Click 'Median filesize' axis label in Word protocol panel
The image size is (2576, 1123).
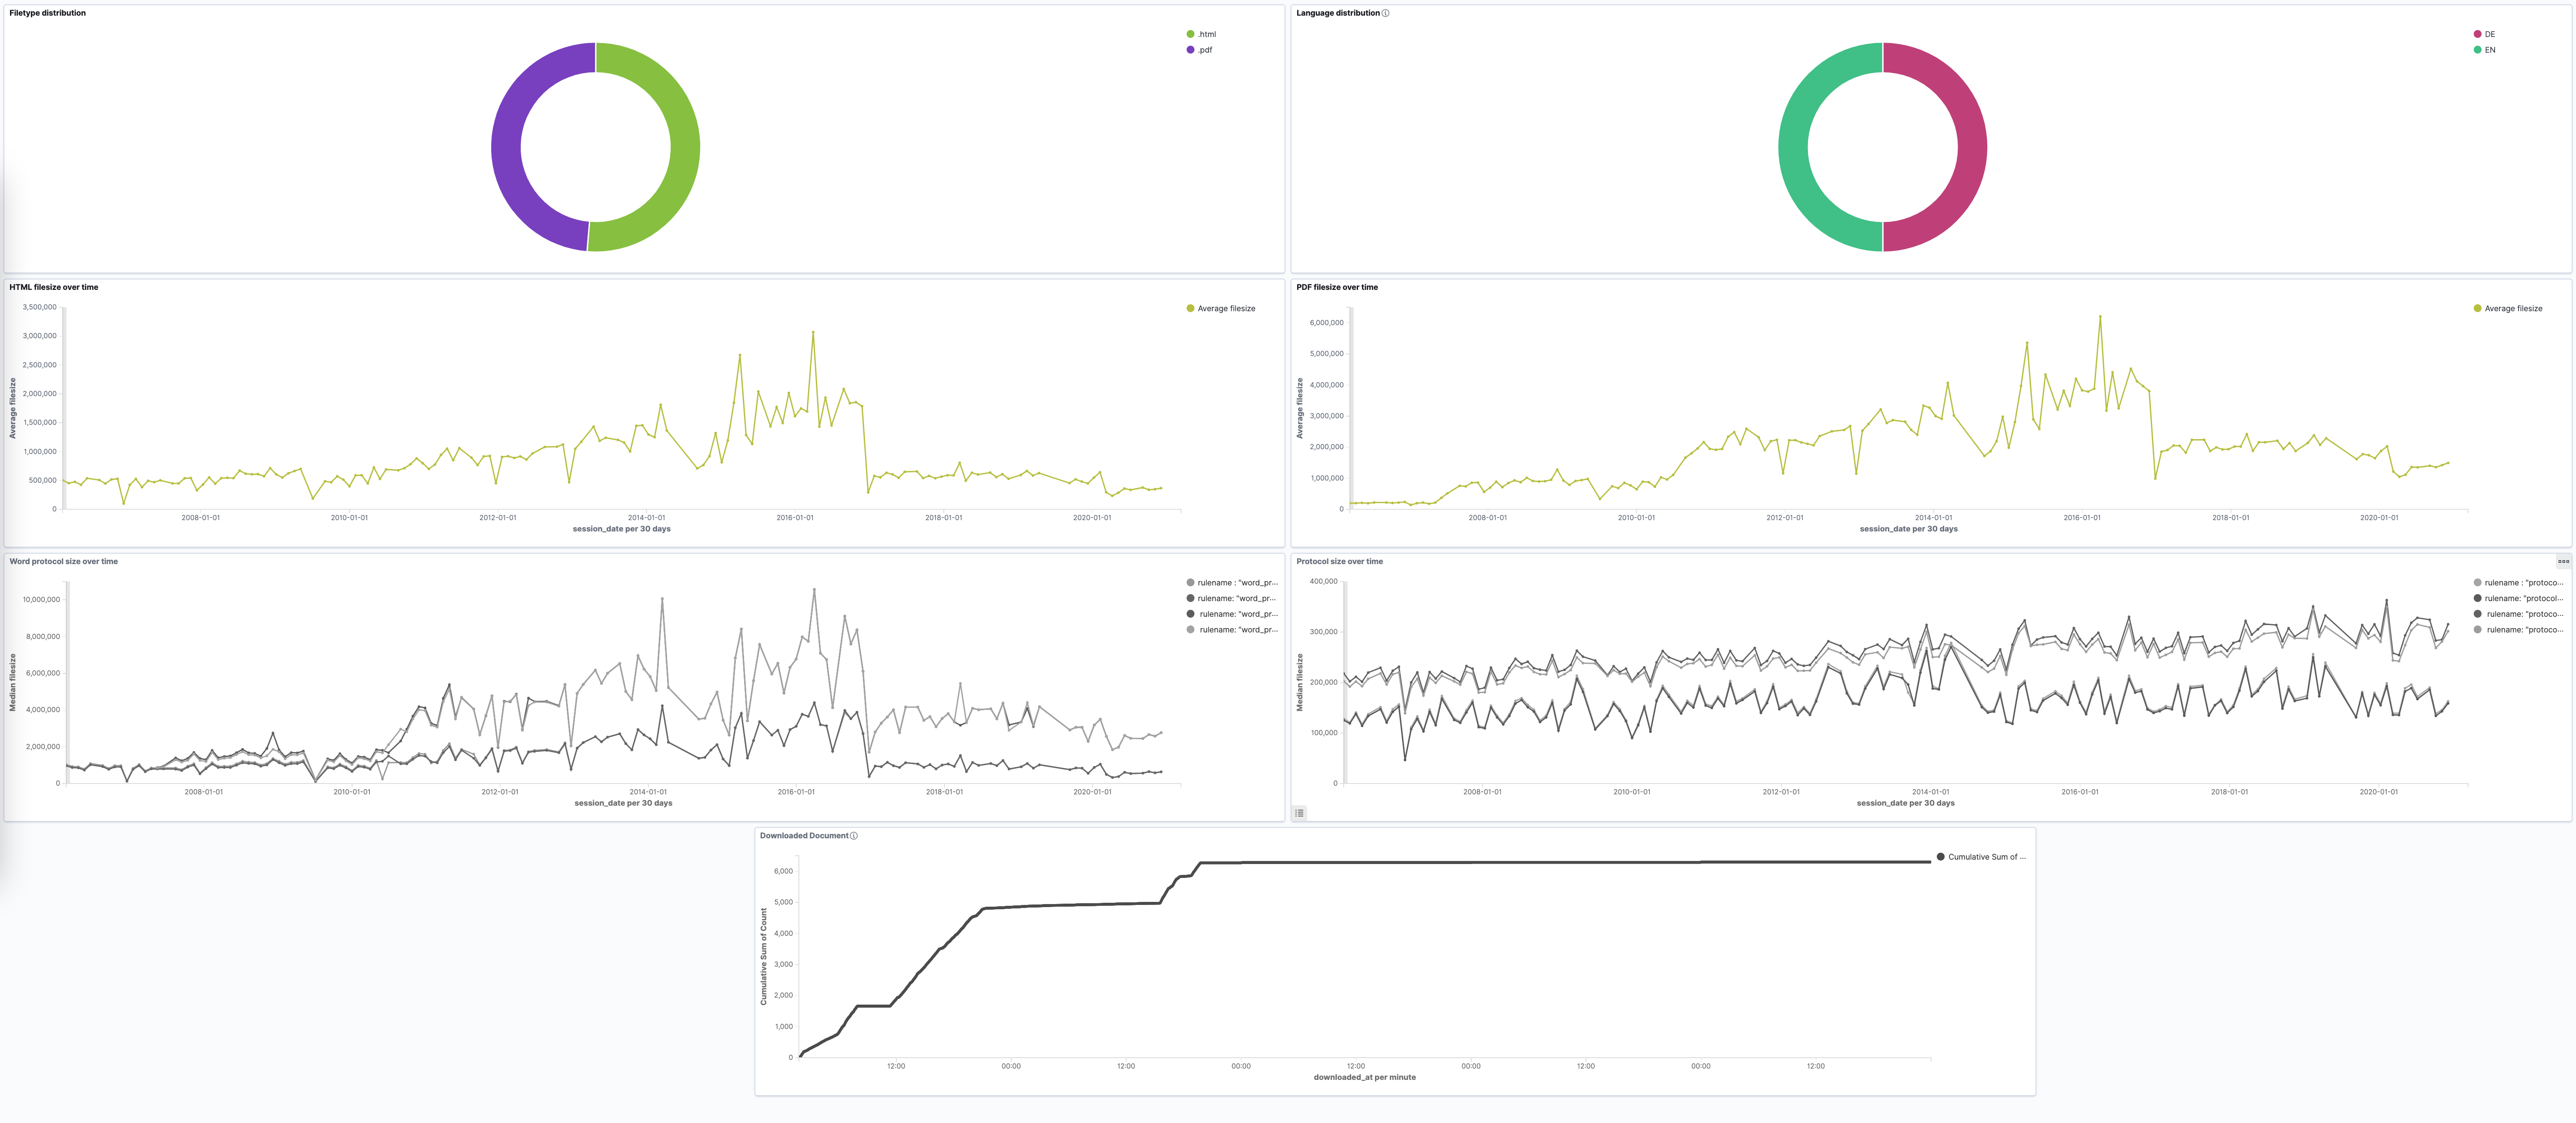pyautogui.click(x=13, y=683)
